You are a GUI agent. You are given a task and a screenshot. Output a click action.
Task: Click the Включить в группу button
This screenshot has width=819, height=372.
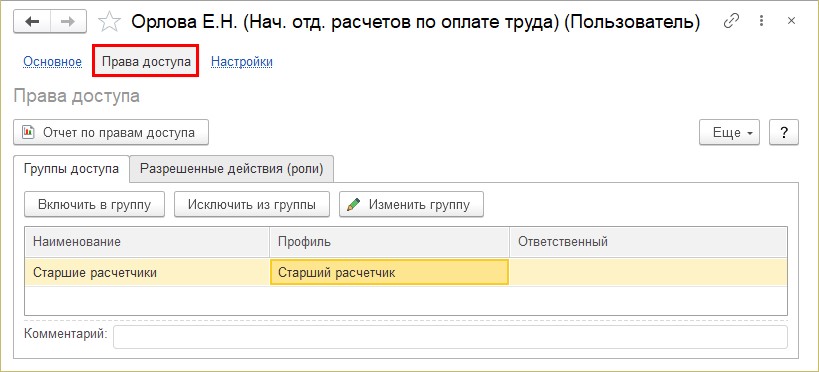(95, 204)
